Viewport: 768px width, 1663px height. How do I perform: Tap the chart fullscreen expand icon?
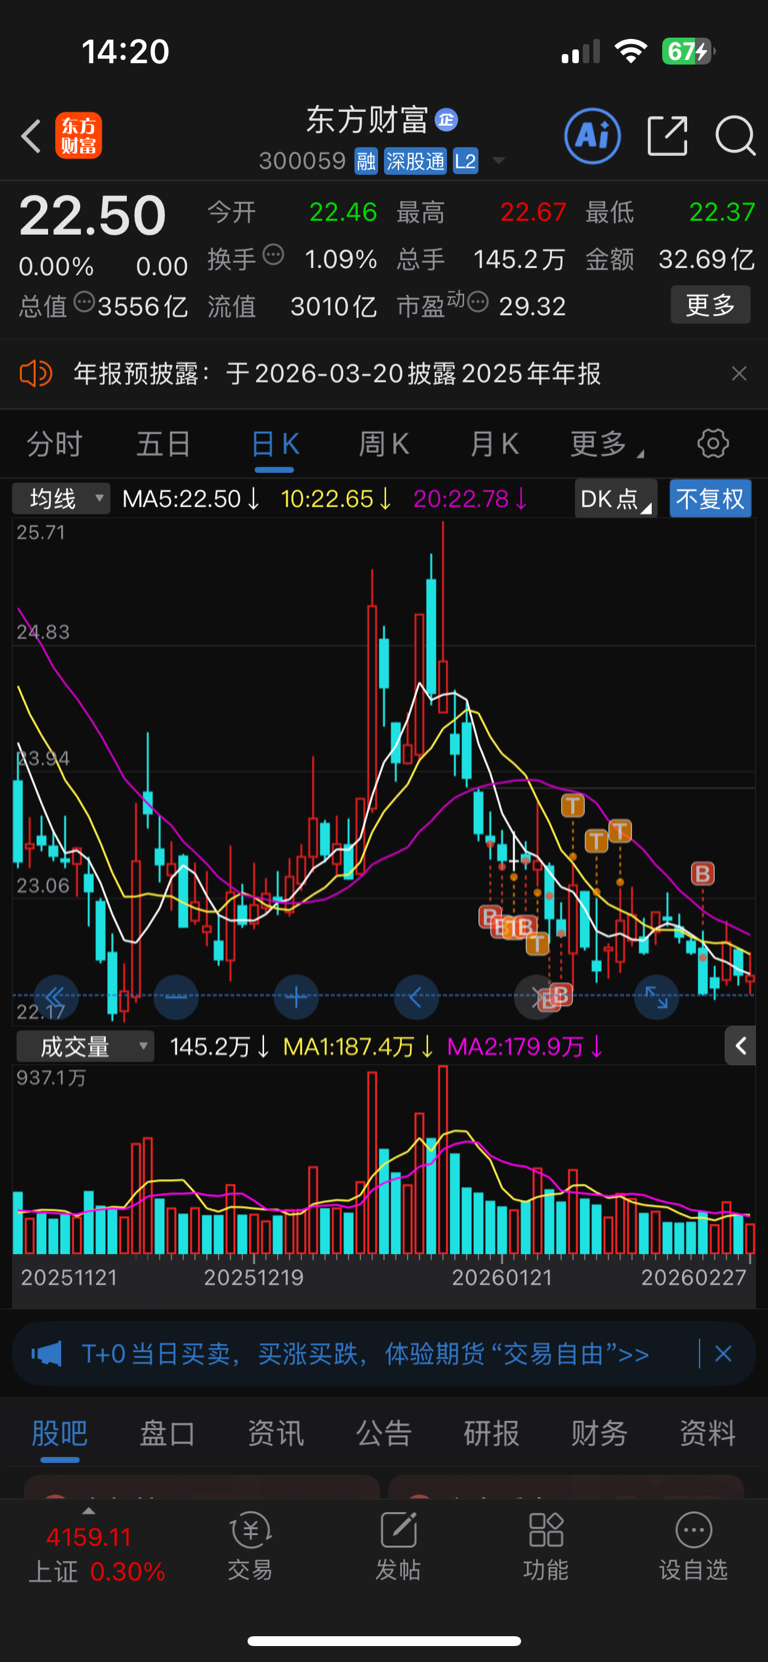pyautogui.click(x=656, y=996)
